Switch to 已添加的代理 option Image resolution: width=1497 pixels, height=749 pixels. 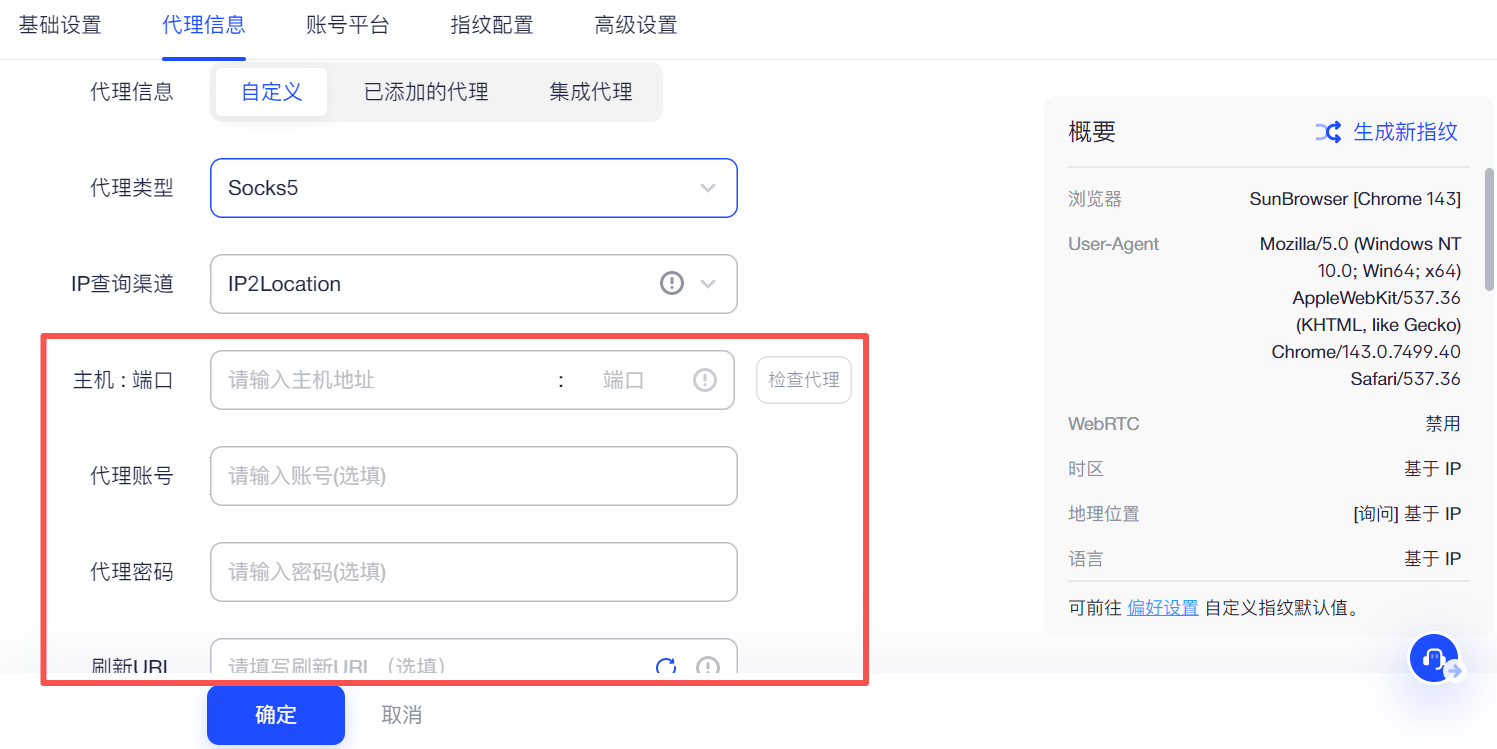426,92
